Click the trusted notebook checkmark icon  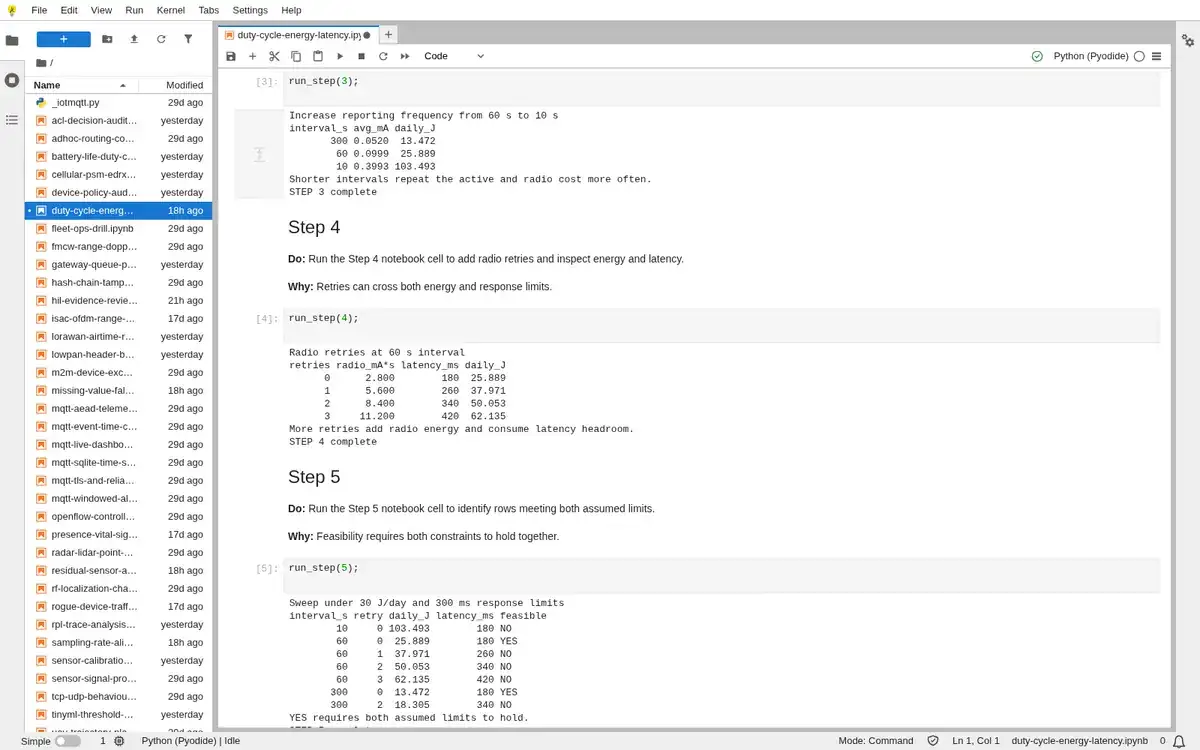[x=1037, y=56]
